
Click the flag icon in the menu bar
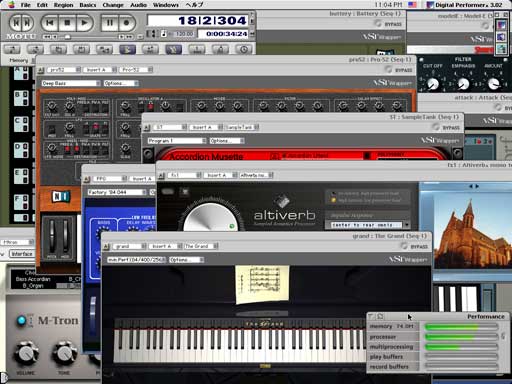pyautogui.click(x=412, y=5)
